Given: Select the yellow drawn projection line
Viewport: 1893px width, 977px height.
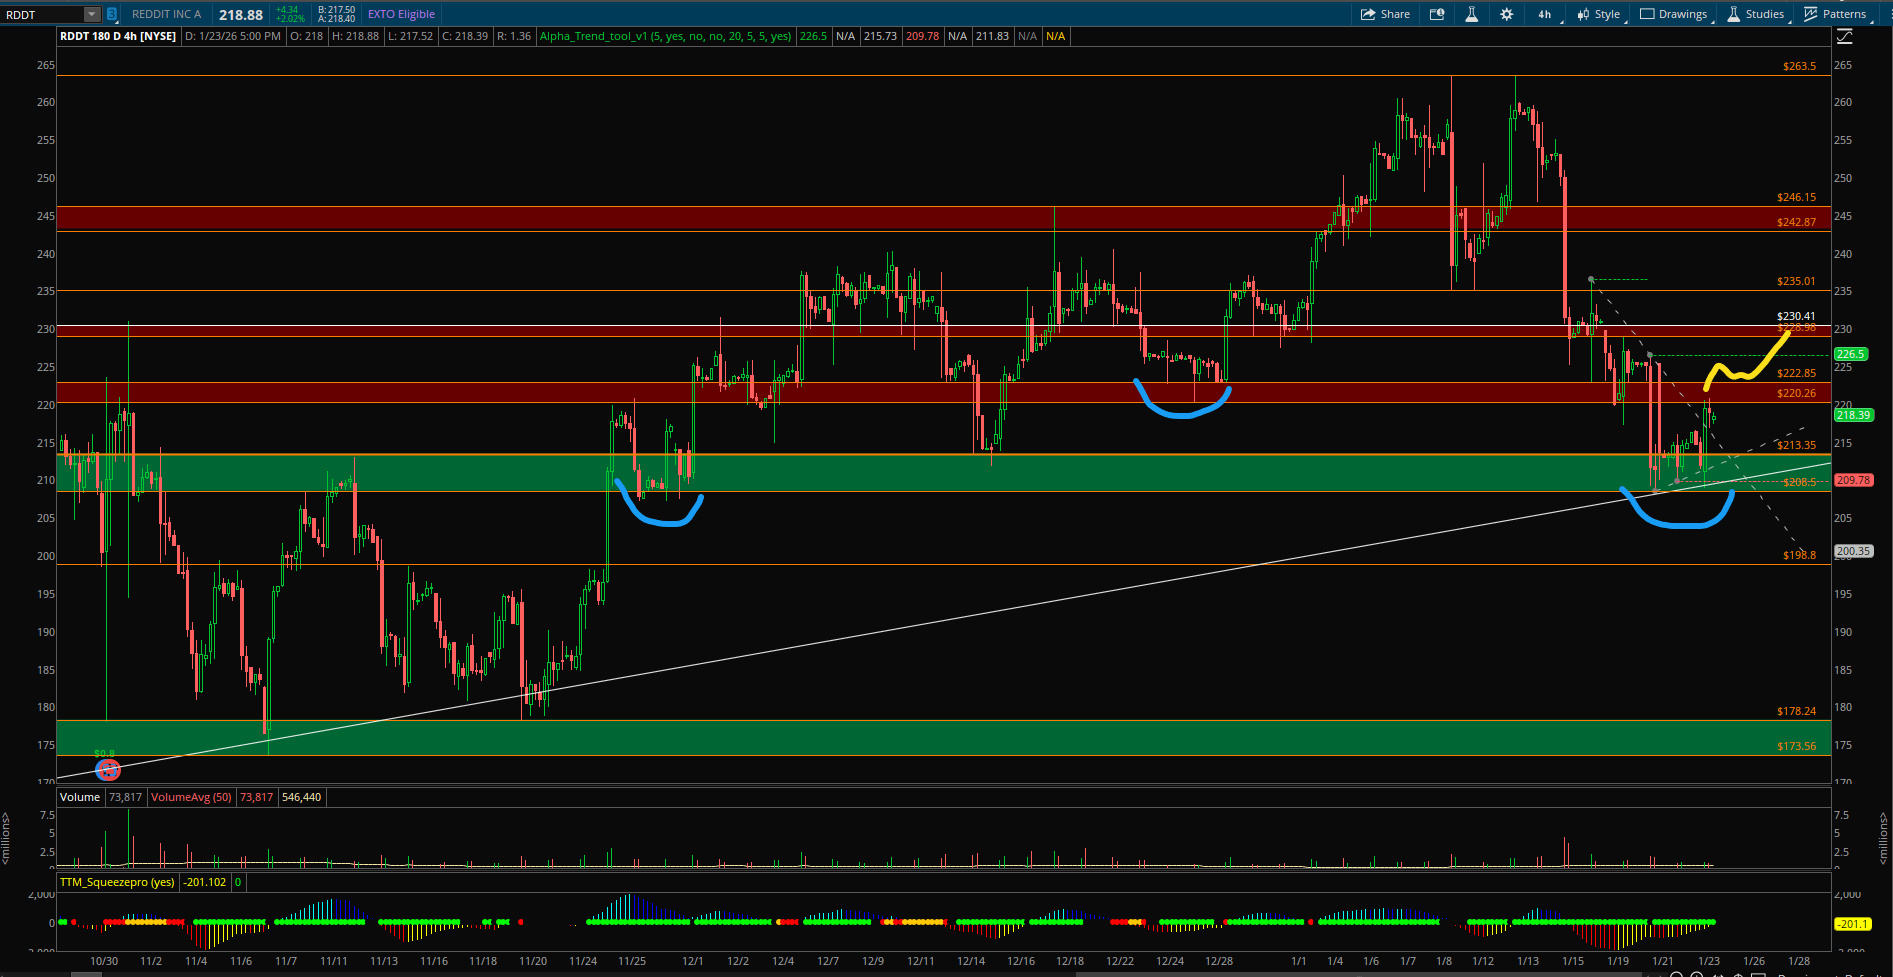Looking at the screenshot, I should point(1745,374).
